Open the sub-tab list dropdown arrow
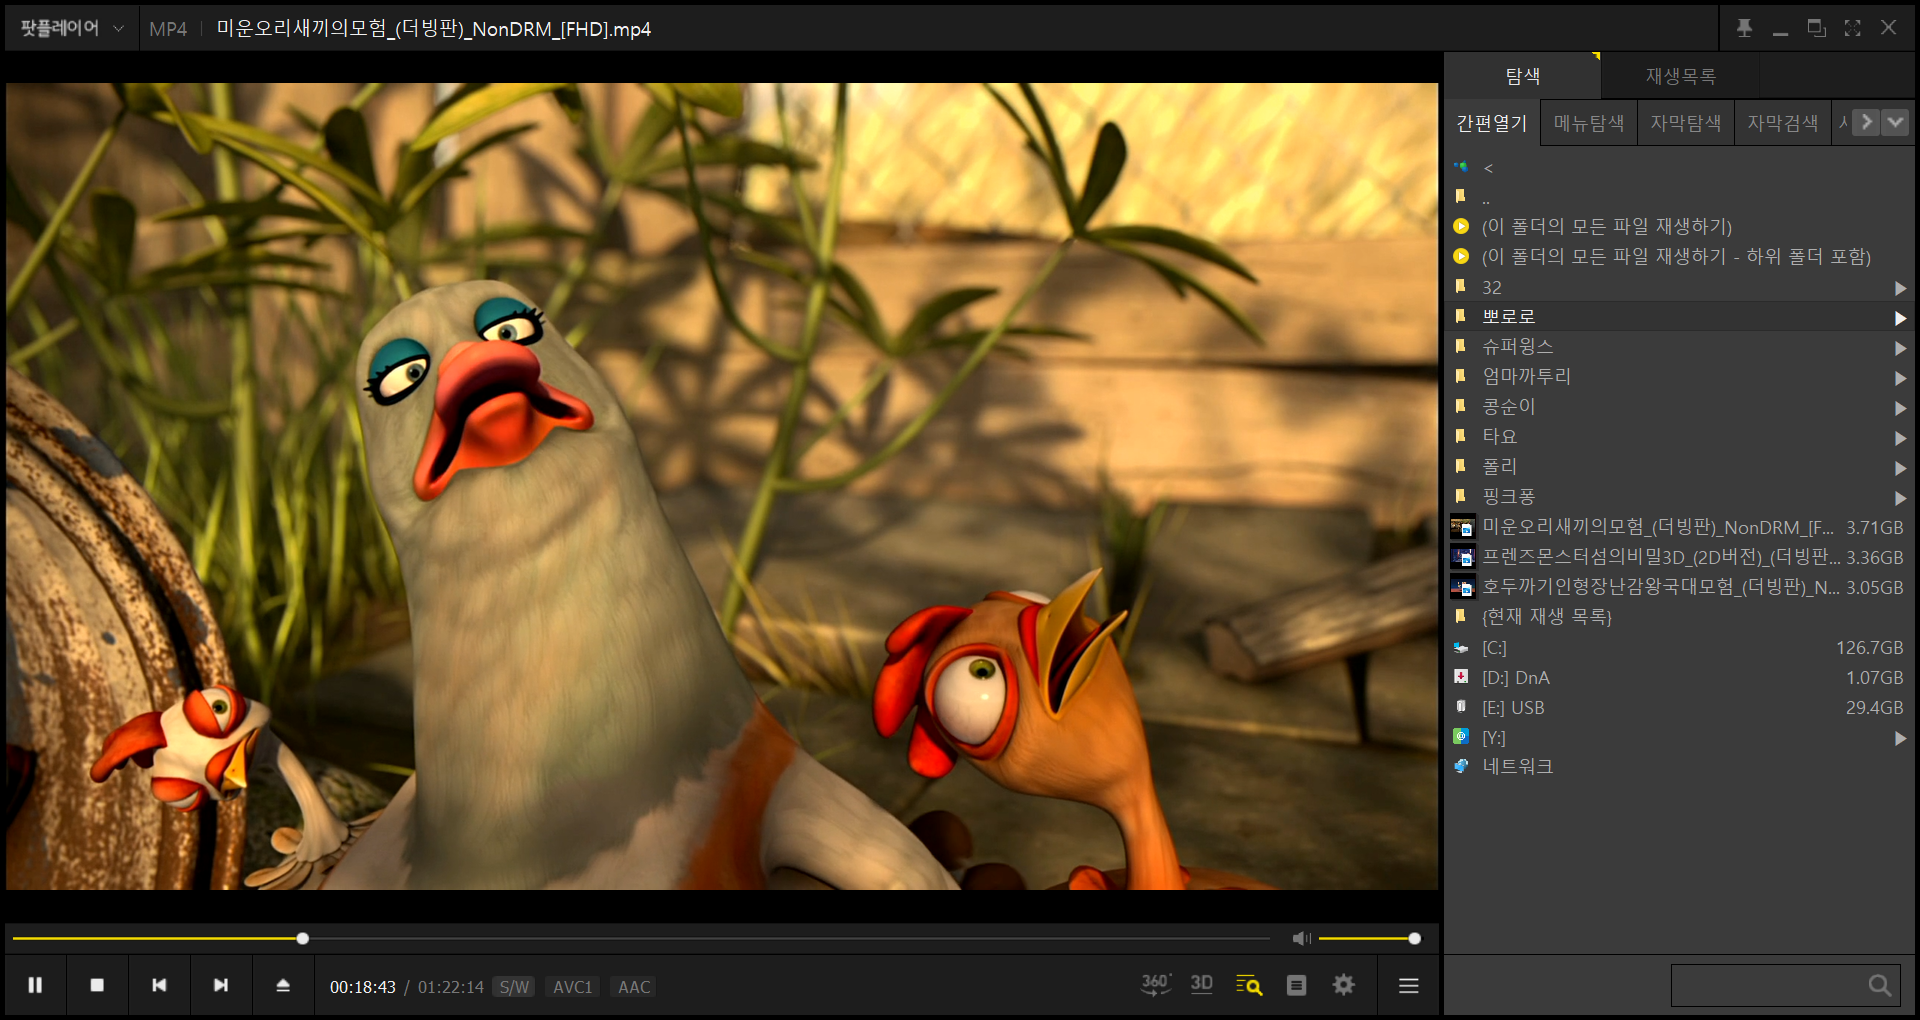Image resolution: width=1920 pixels, height=1020 pixels. click(1895, 122)
